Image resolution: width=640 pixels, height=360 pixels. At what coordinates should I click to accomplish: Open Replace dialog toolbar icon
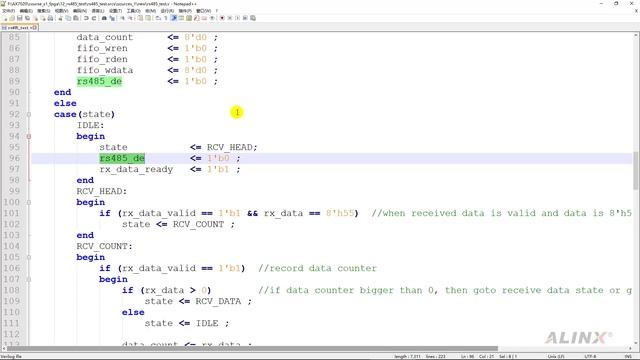click(x=112, y=18)
